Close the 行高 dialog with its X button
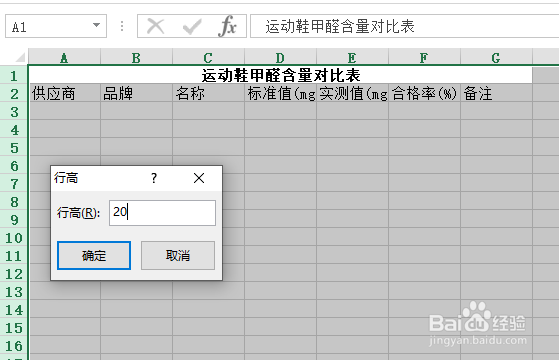This screenshot has width=559, height=360. click(199, 178)
